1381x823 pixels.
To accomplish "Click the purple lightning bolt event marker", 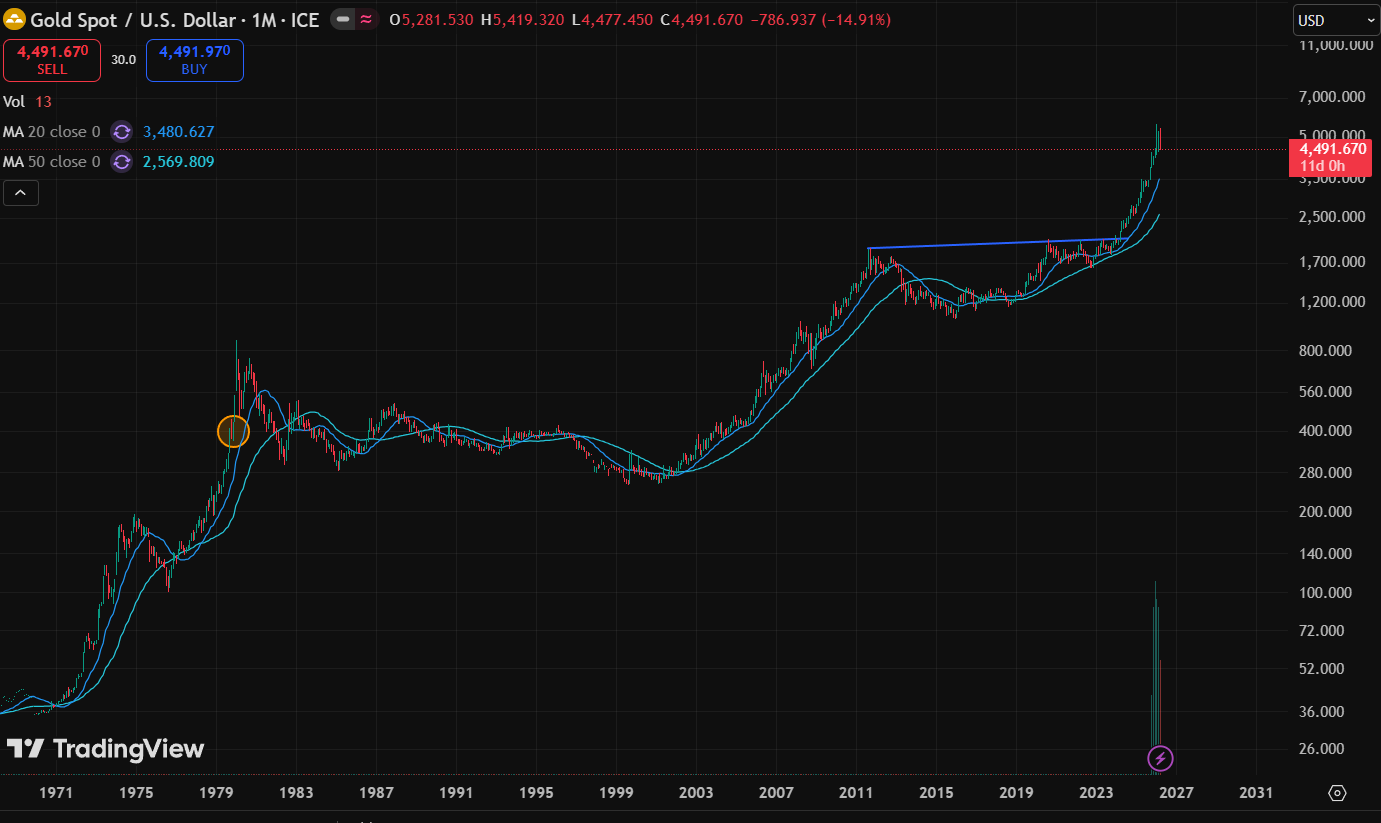I will [x=1159, y=758].
